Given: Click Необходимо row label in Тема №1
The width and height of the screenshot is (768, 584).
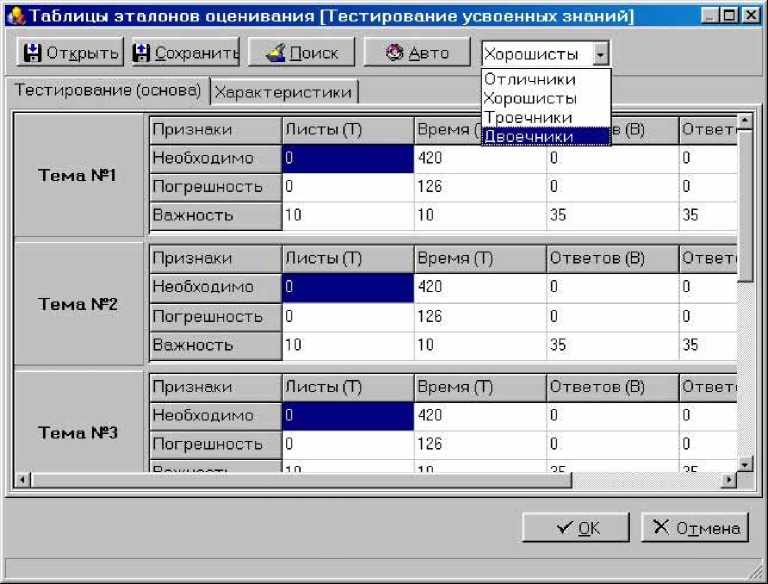Looking at the screenshot, I should (216, 158).
